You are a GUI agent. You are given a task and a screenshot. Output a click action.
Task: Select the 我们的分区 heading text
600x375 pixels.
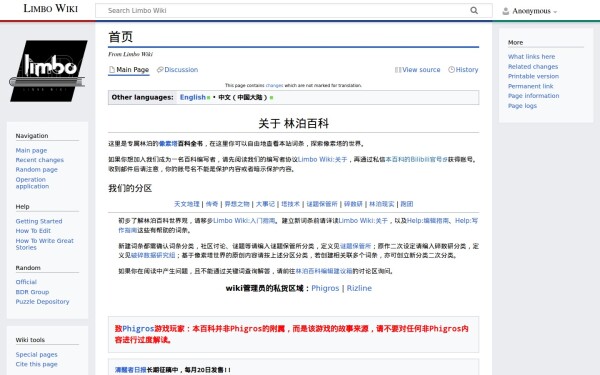pyautogui.click(x=130, y=188)
